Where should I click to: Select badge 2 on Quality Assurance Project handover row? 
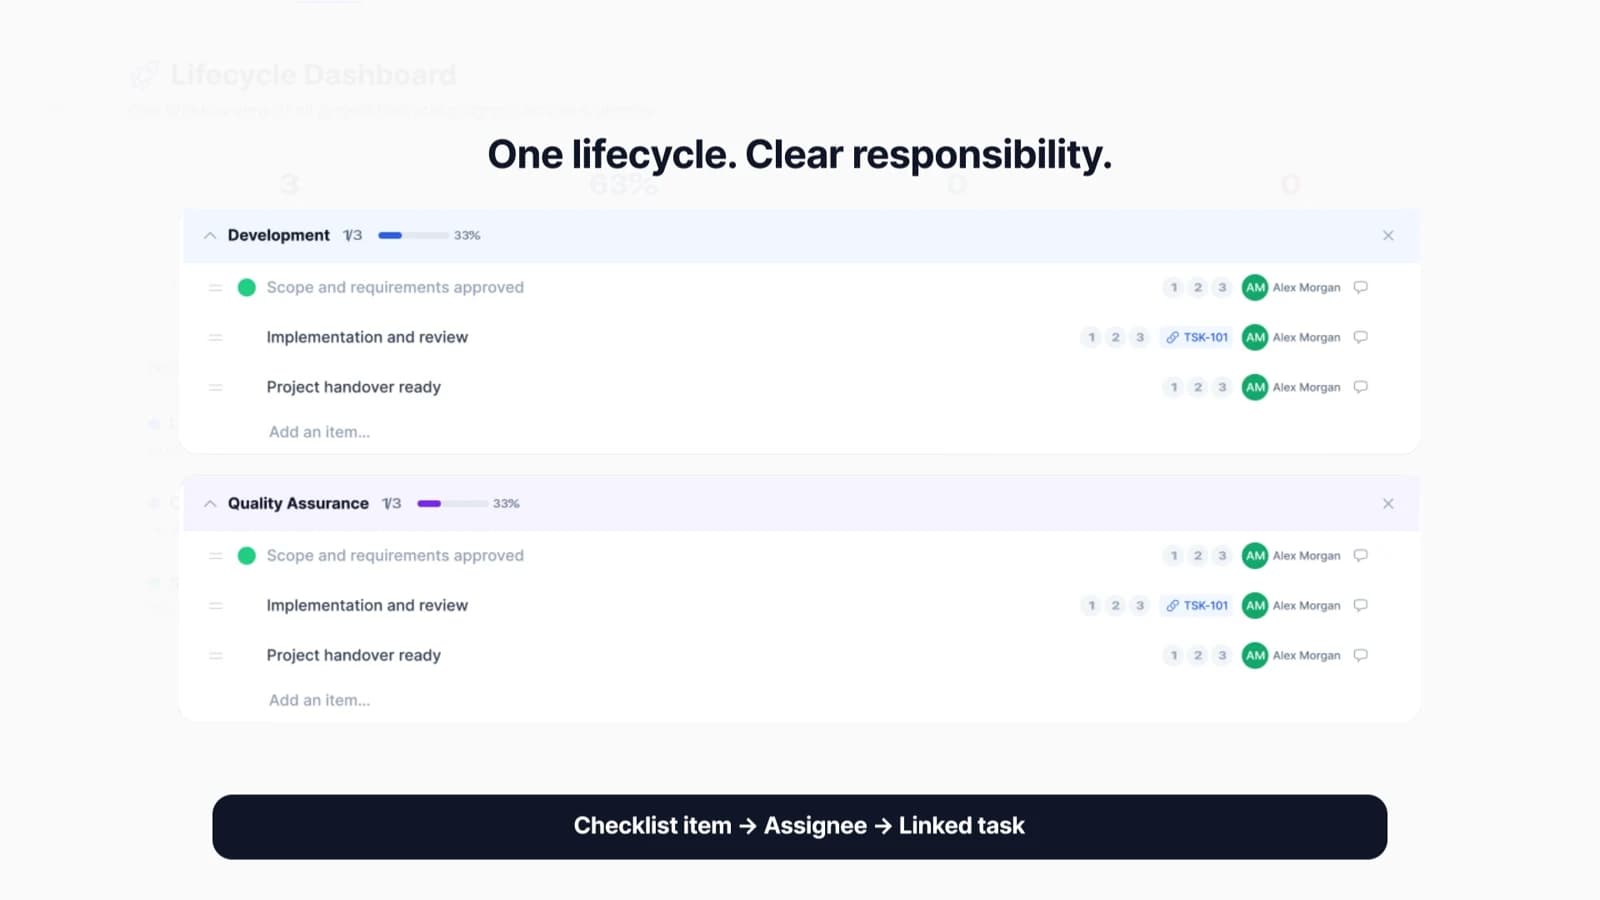click(x=1198, y=656)
